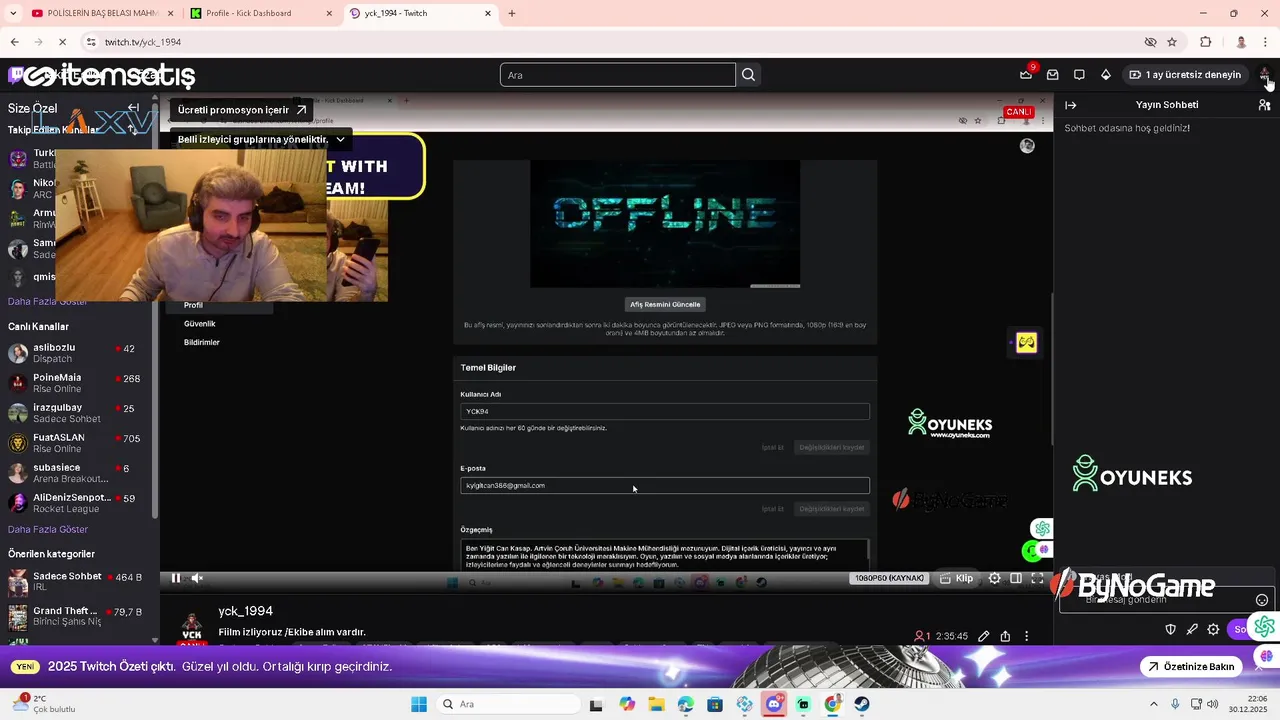Open the Grand Theft category
The width and height of the screenshot is (1280, 720).
tap(78, 616)
